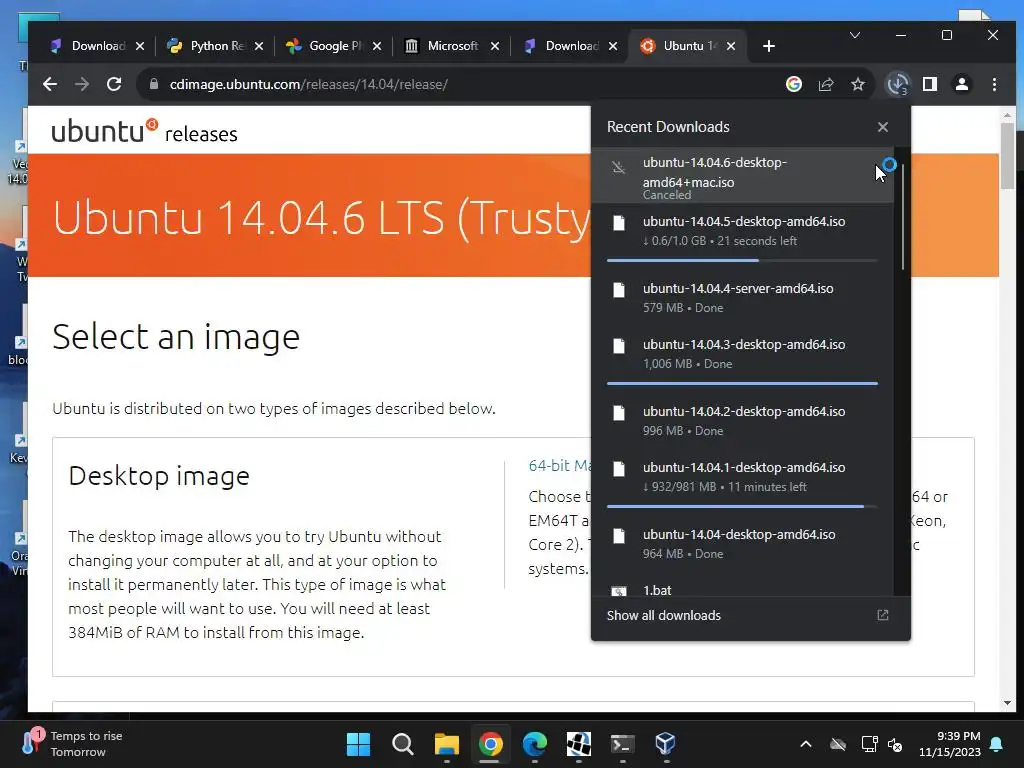Open Chrome's three-dot menu
This screenshot has height=768, width=1024.
(x=994, y=84)
